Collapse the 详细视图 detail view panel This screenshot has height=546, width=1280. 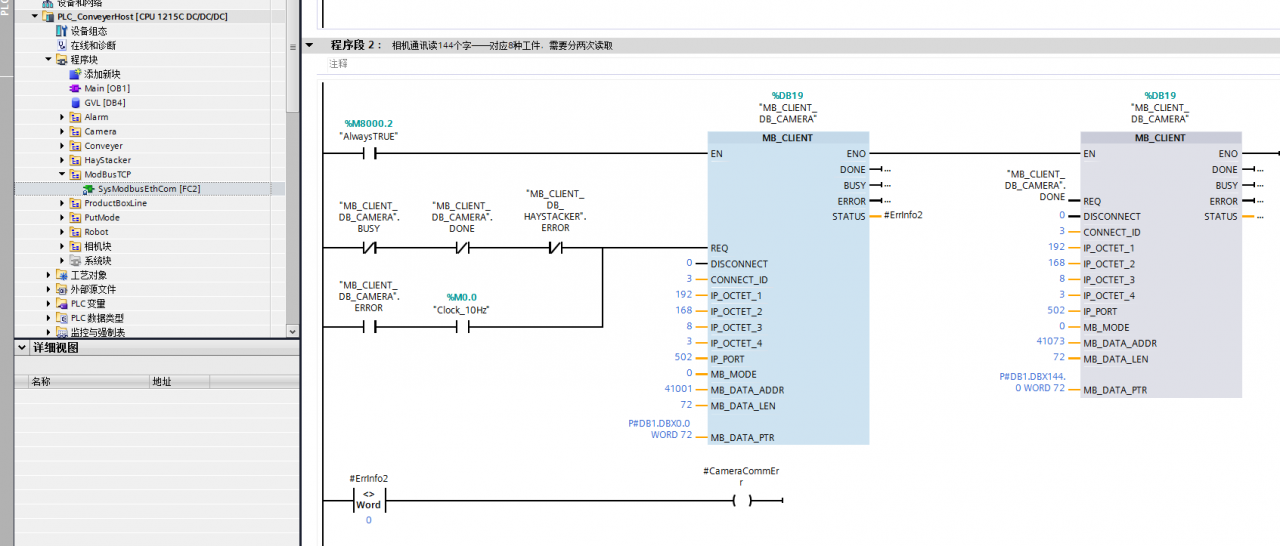[x=23, y=348]
